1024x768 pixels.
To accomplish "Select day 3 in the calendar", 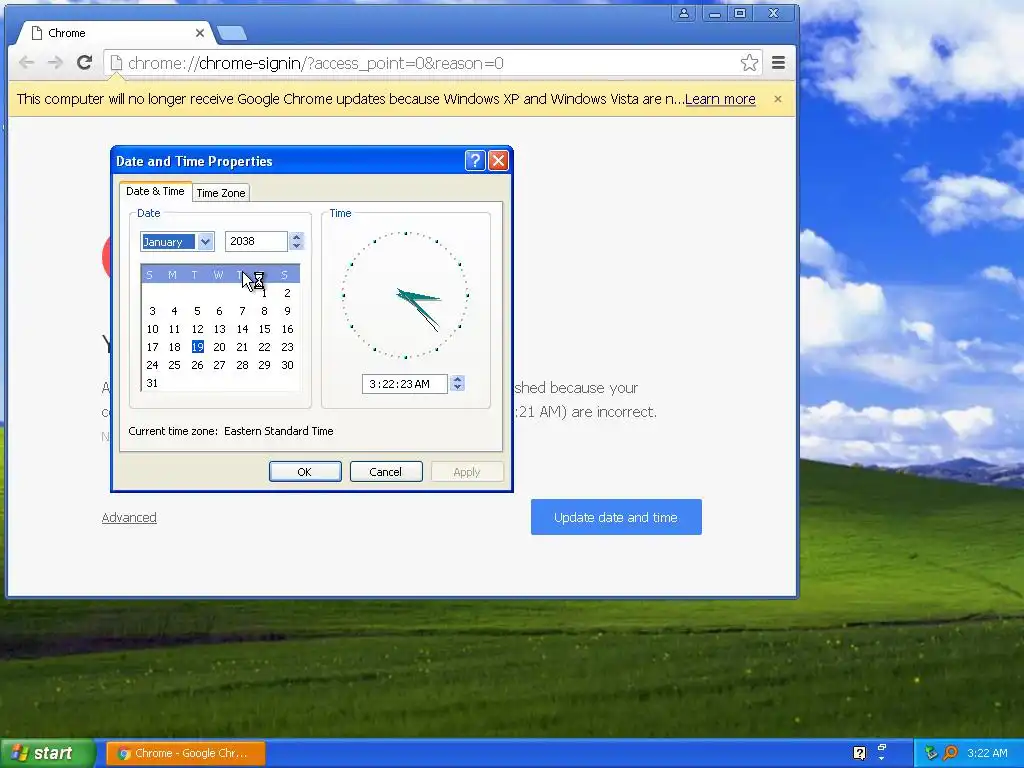I will (152, 312).
